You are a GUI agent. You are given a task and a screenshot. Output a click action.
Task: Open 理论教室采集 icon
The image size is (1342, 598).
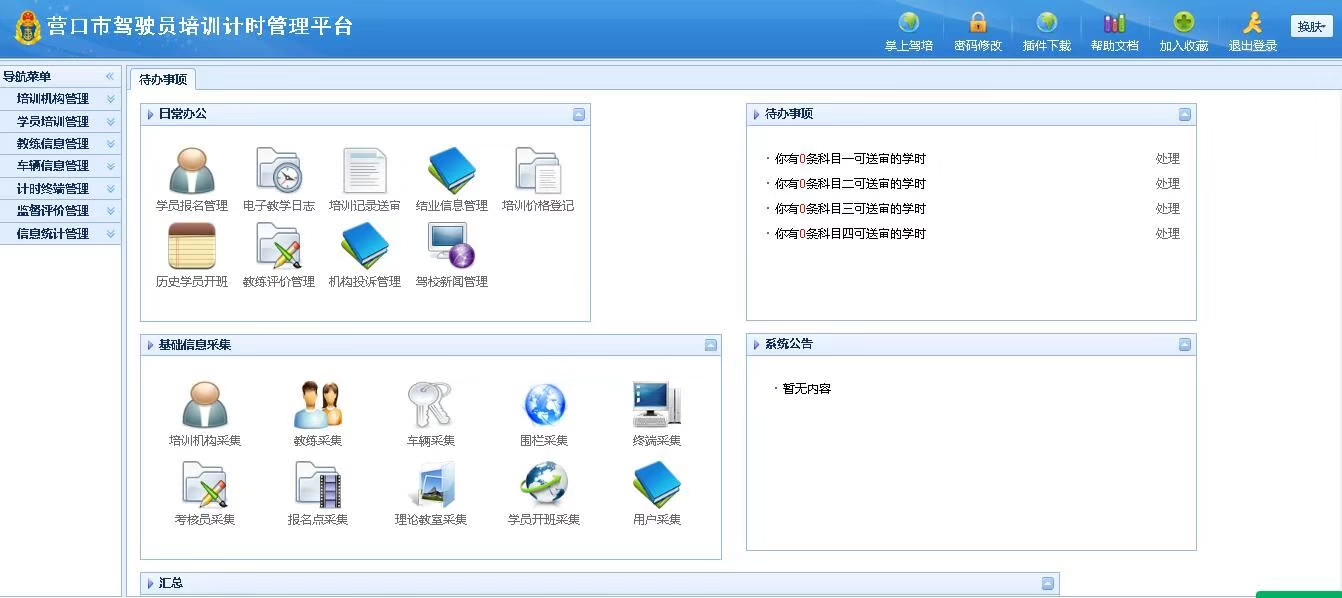point(431,484)
